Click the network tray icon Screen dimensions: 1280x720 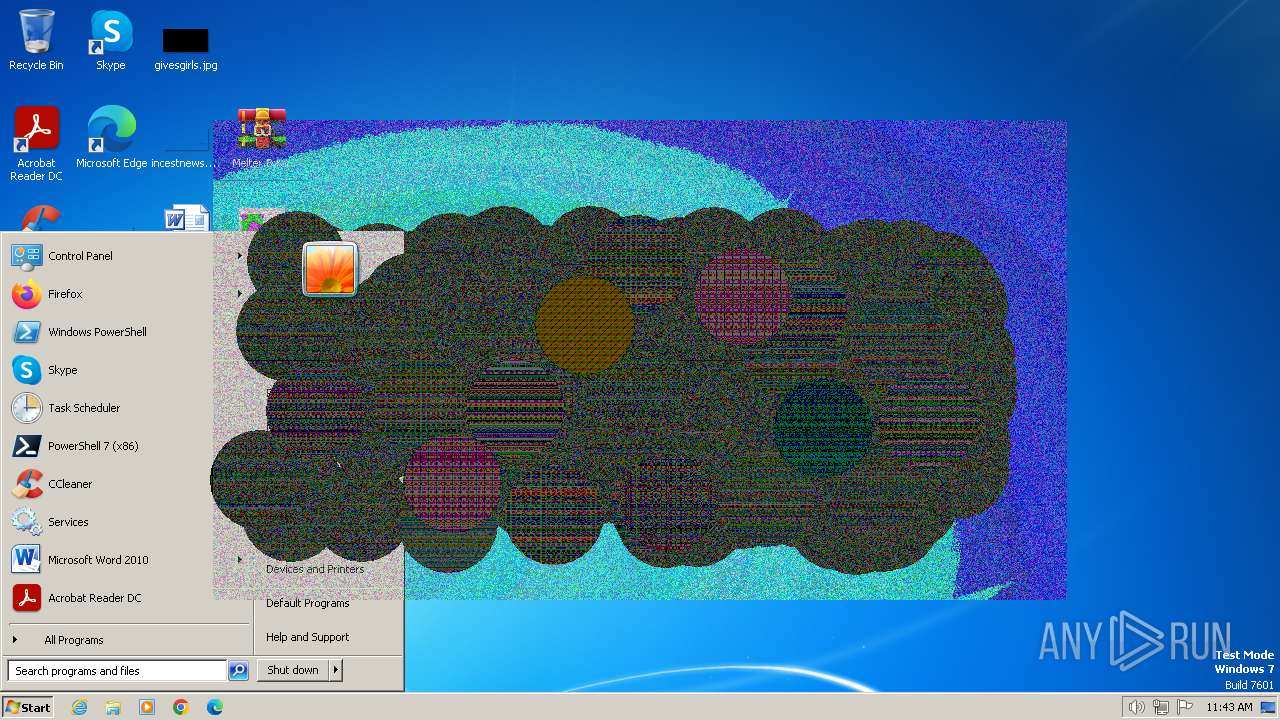pos(1161,707)
